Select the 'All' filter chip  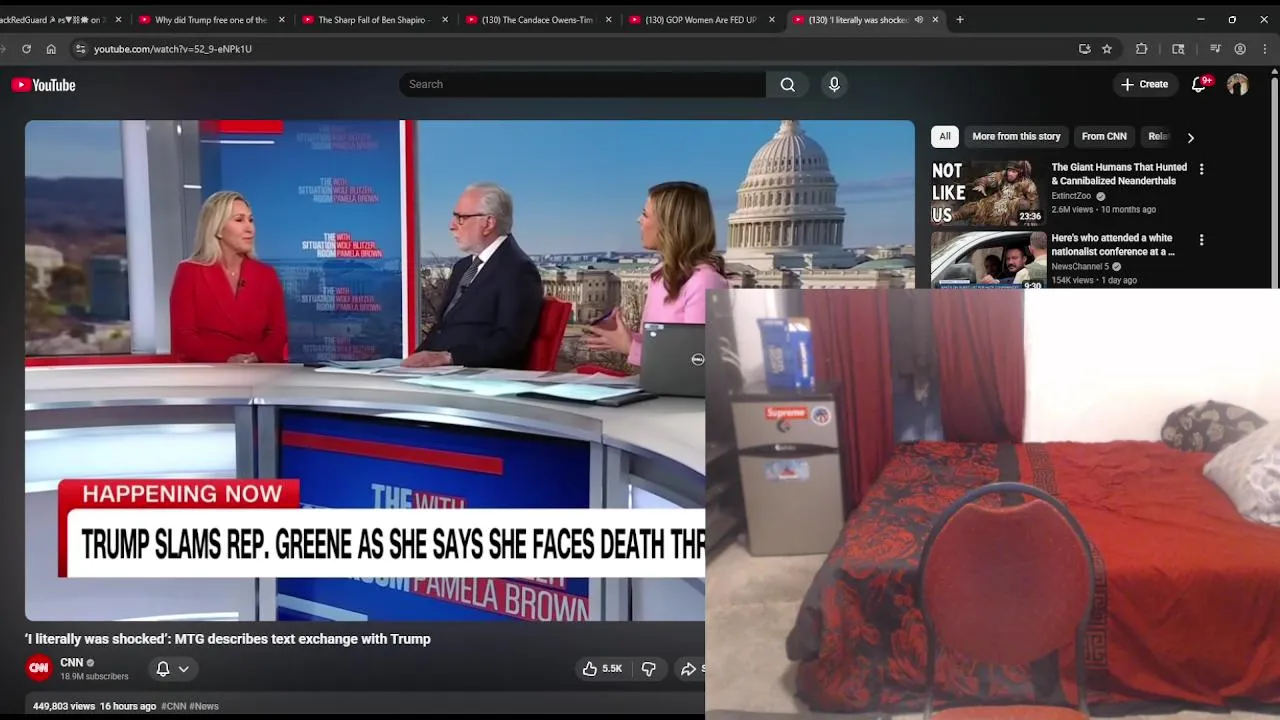pos(945,137)
